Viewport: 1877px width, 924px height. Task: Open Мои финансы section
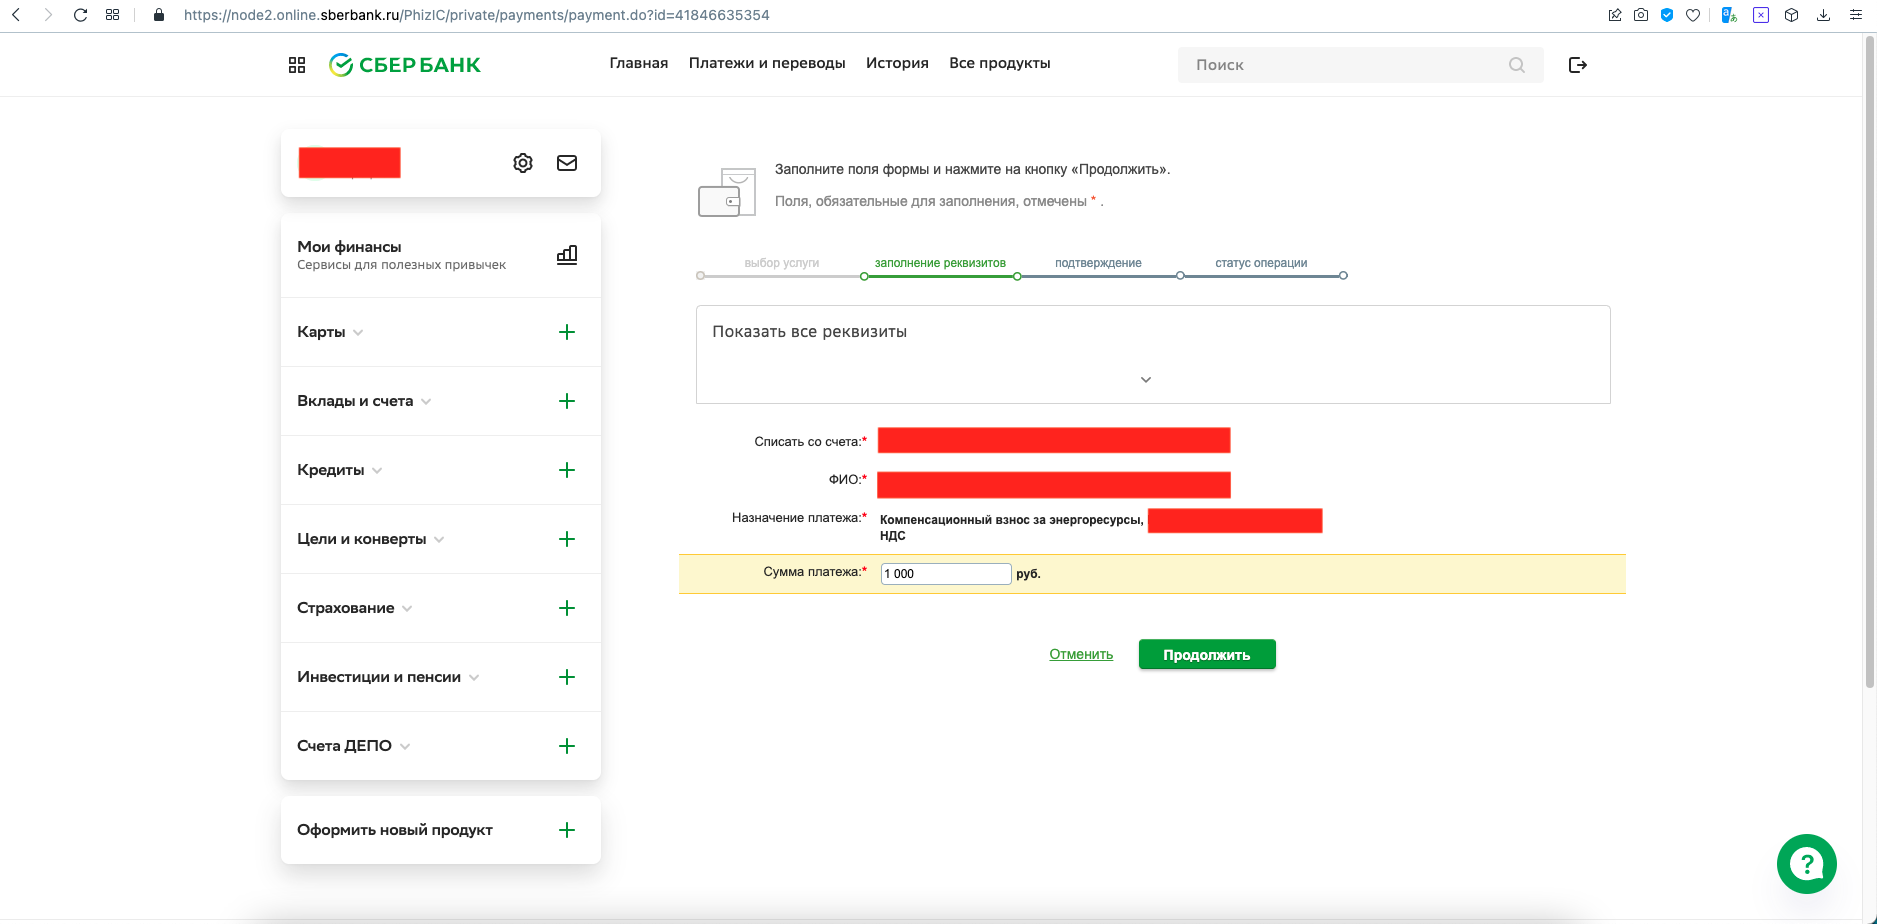coord(441,255)
